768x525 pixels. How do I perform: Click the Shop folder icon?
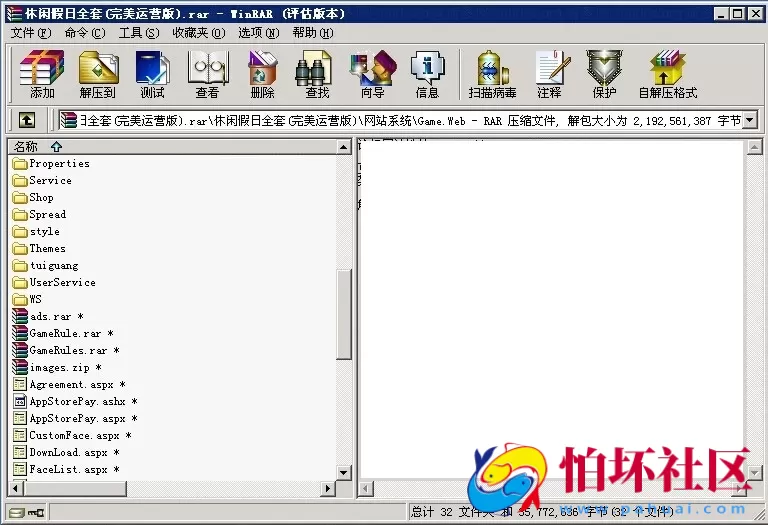point(20,197)
